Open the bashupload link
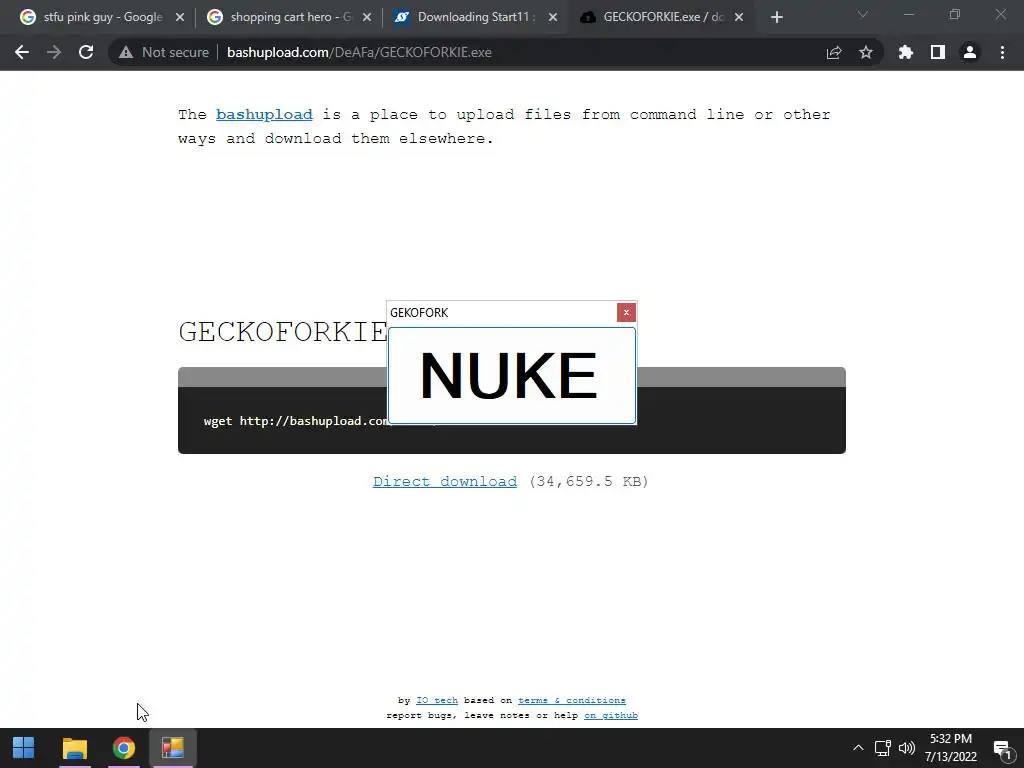Screen dimensions: 1024x768 coord(264,115)
